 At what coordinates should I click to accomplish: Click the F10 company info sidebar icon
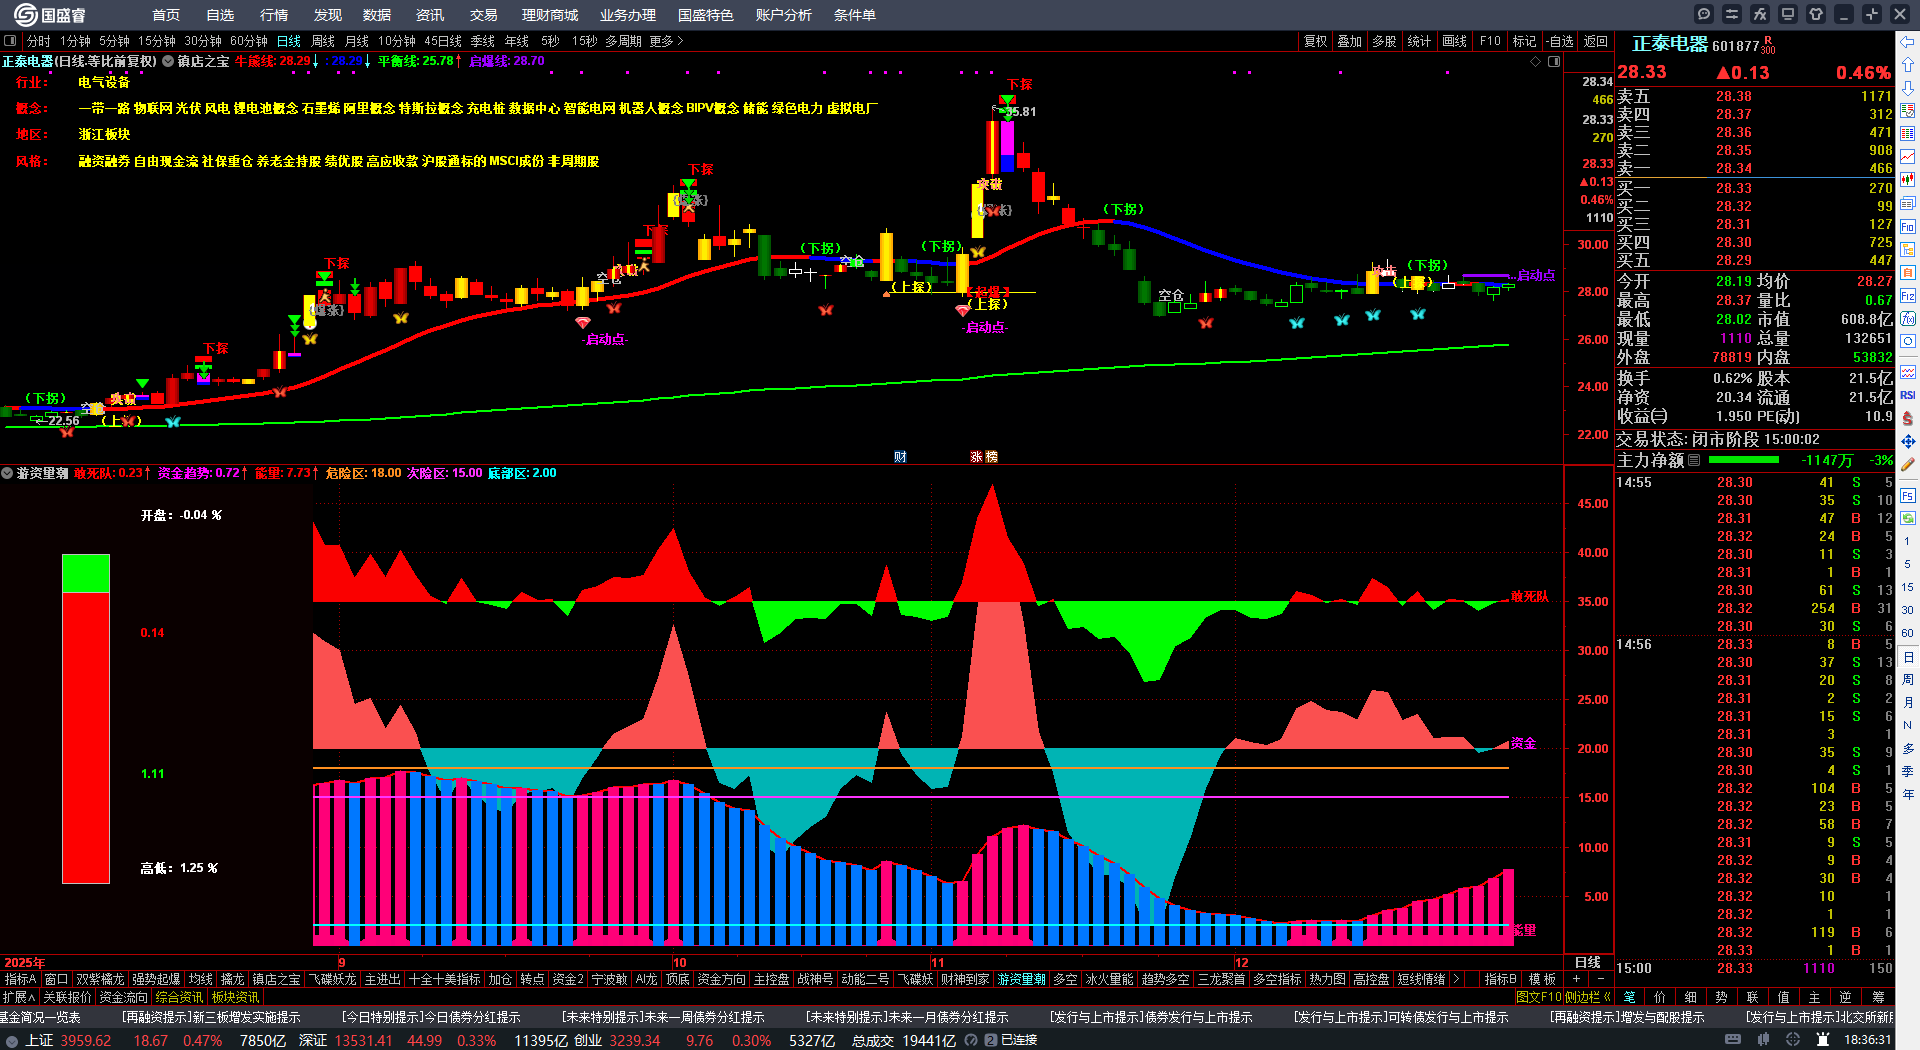1908,227
